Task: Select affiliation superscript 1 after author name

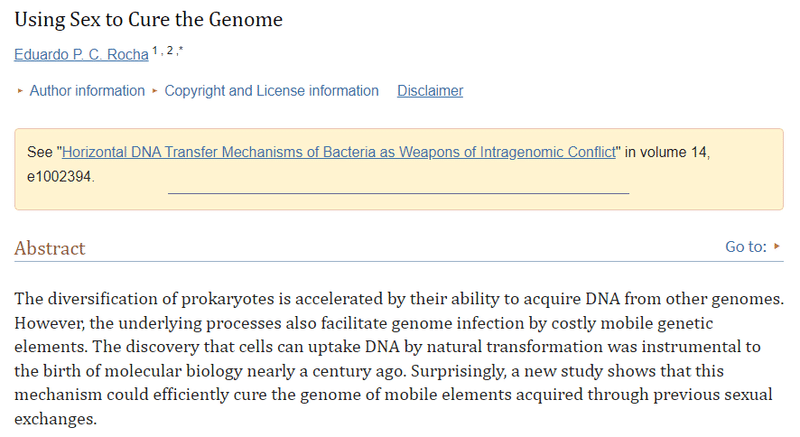Action: (x=156, y=50)
